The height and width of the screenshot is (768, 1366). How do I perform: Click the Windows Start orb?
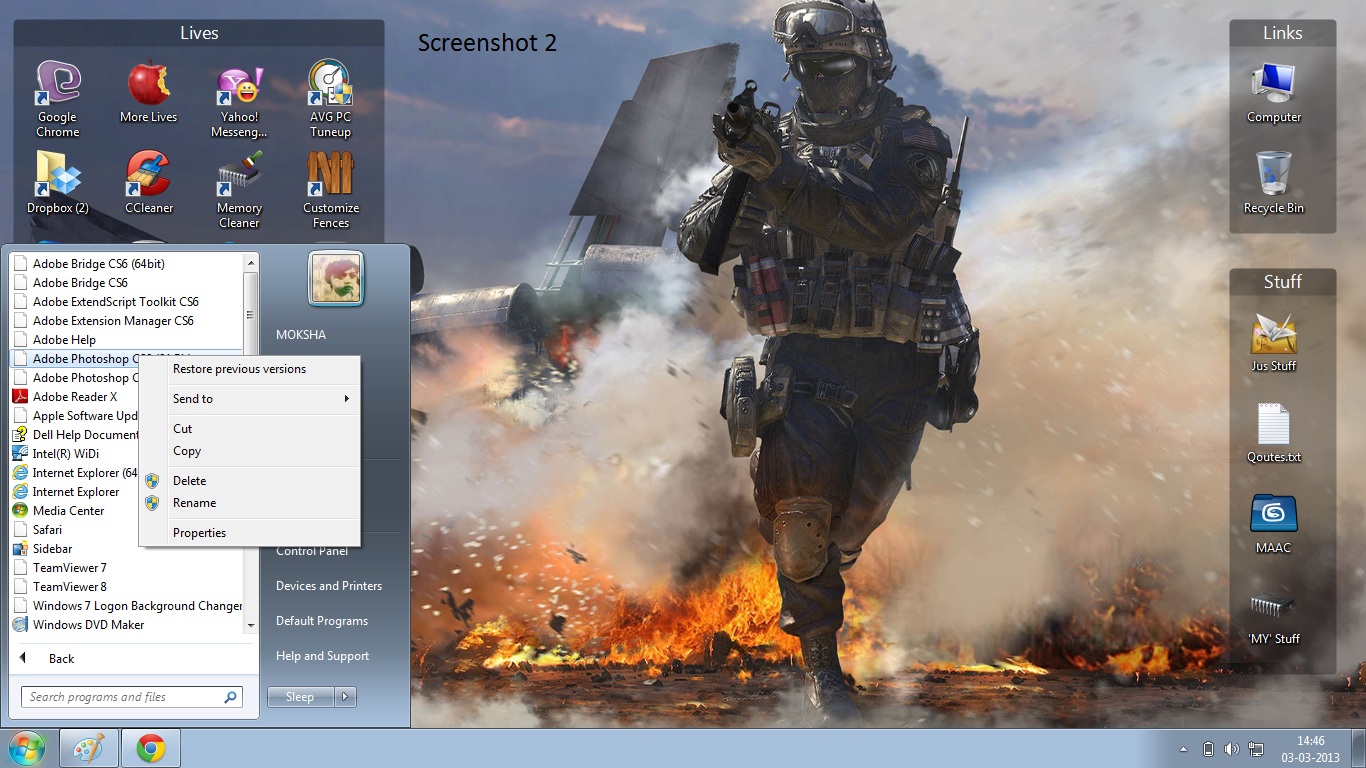click(27, 748)
